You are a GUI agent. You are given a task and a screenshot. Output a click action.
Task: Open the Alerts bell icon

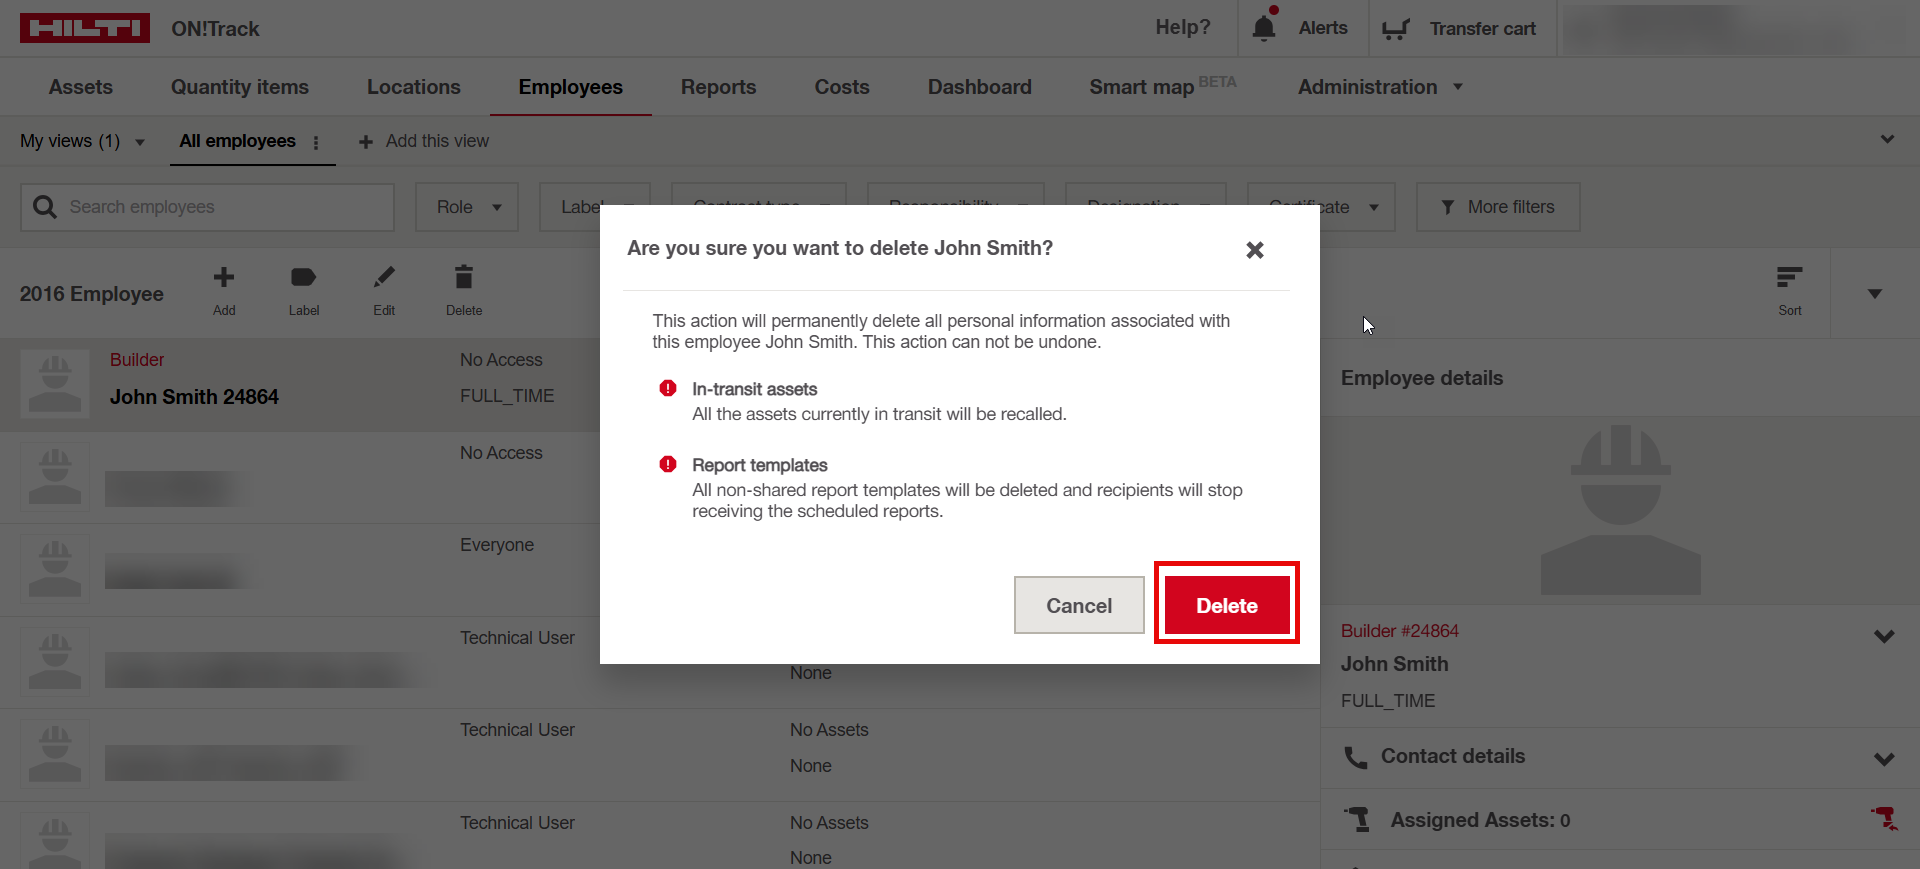point(1264,28)
